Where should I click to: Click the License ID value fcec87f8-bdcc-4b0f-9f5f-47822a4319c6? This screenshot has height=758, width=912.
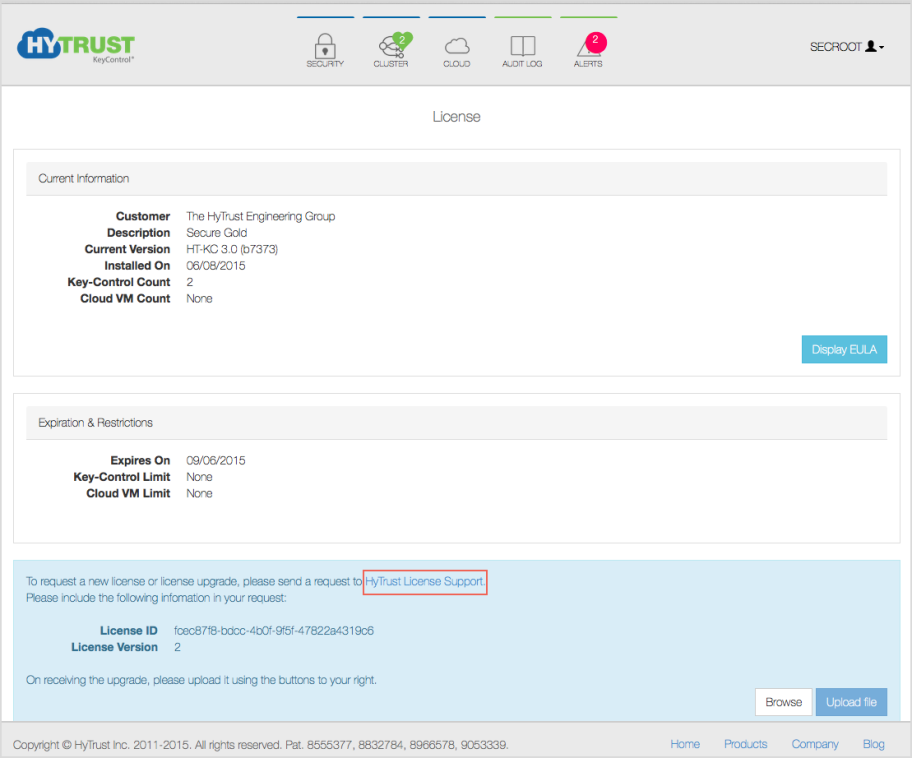point(273,631)
